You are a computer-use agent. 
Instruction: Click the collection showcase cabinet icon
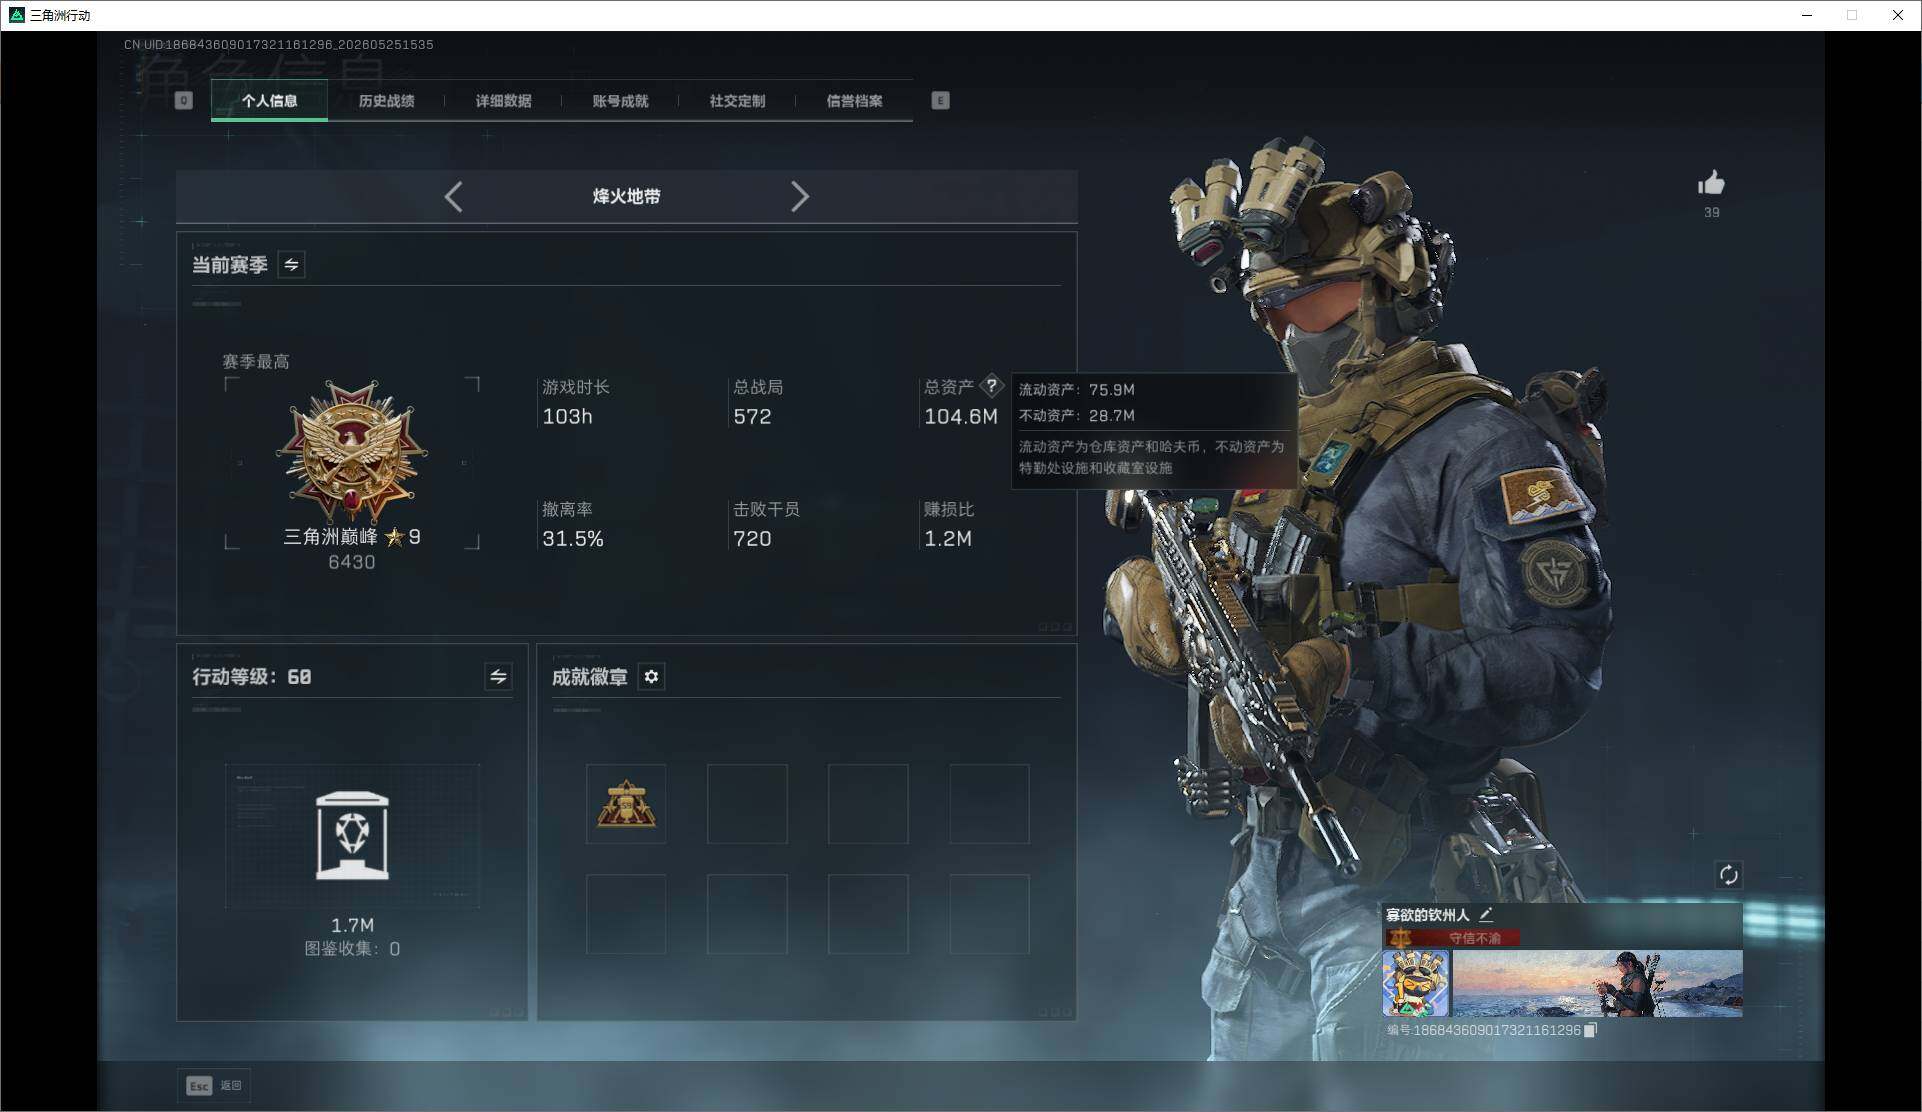coord(352,836)
